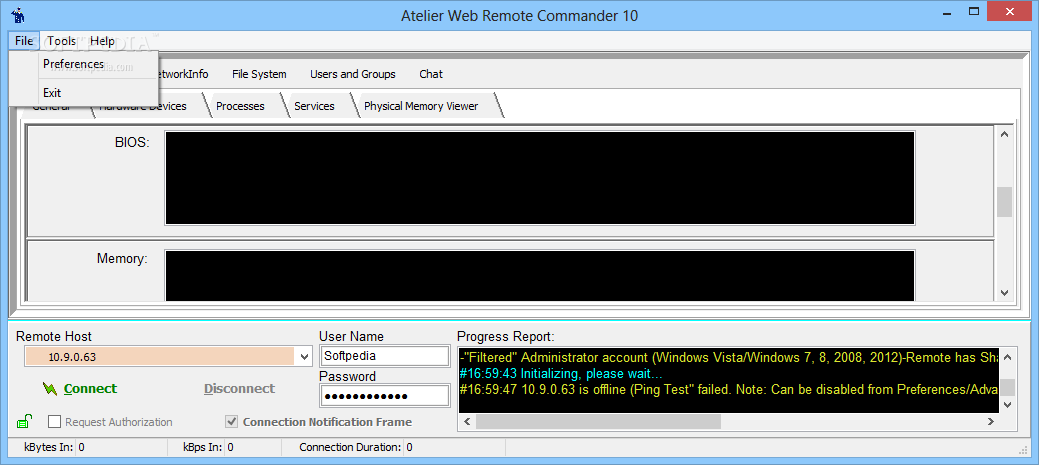Toggle Request Authorization checkbox
Viewport: 1039px width, 465px height.
[x=54, y=421]
